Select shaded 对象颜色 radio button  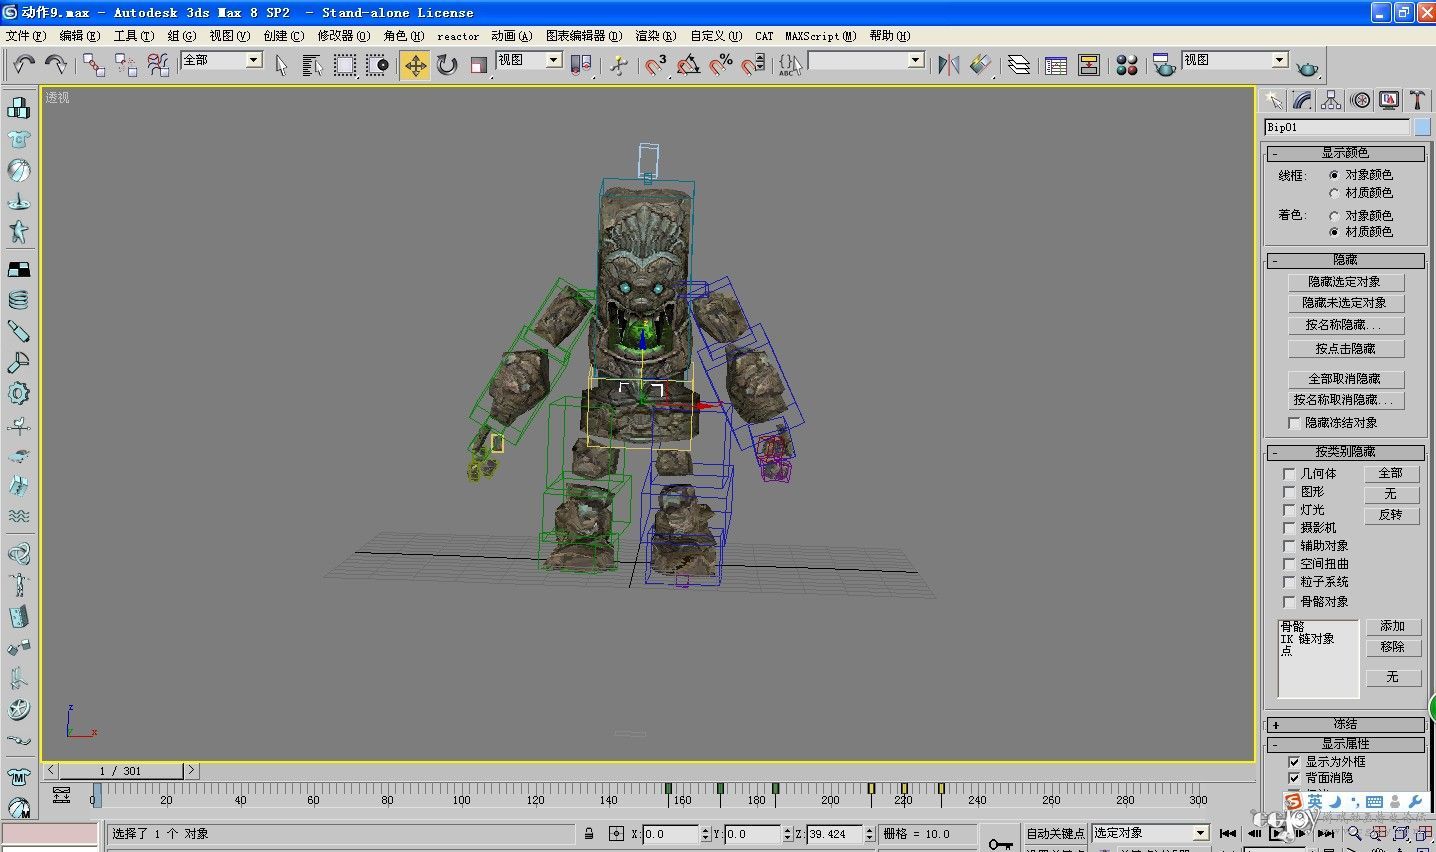(1334, 216)
